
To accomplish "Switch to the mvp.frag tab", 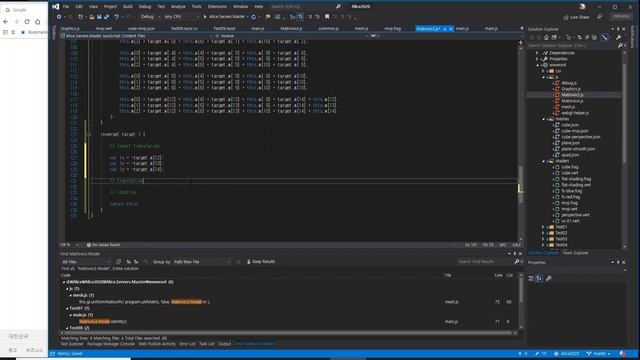I will pyautogui.click(x=392, y=29).
